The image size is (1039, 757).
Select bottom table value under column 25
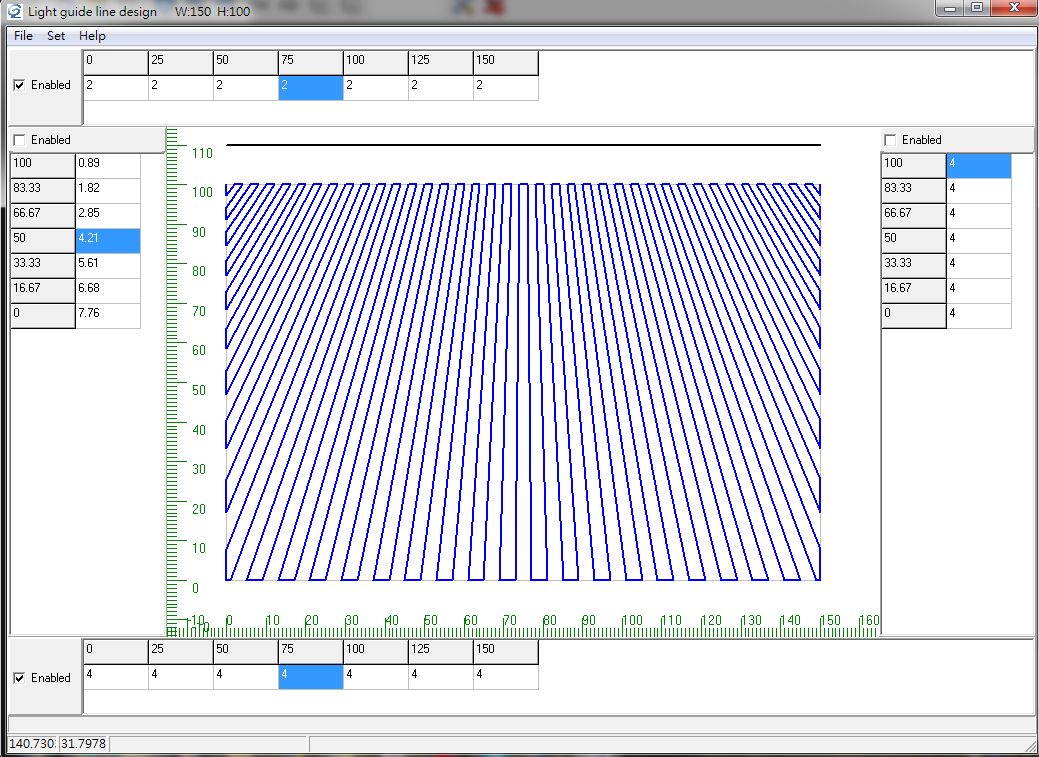[181, 677]
